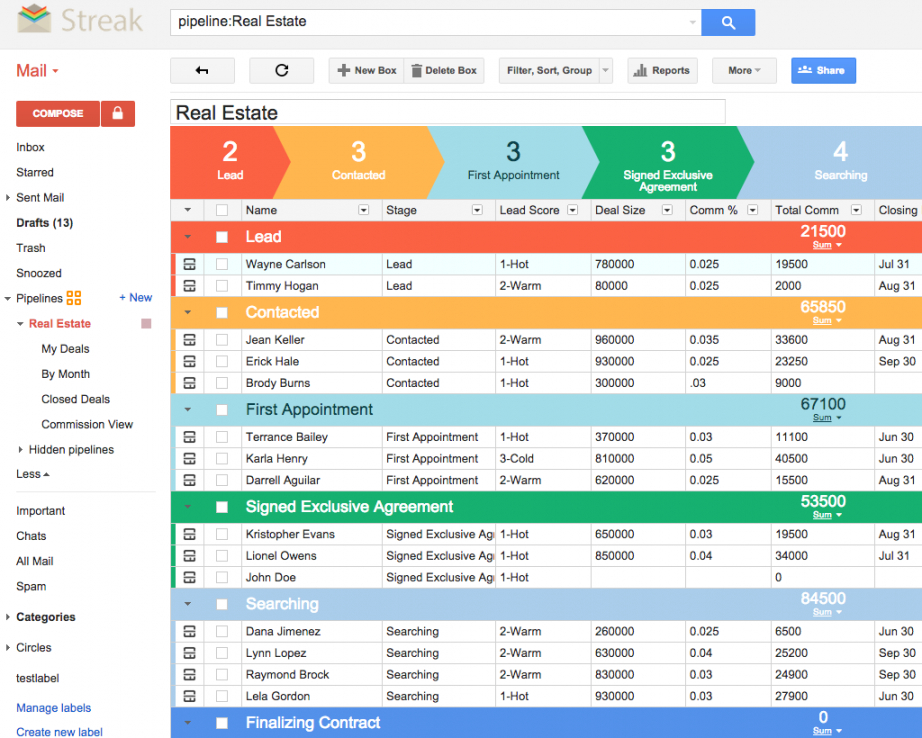The image size is (922, 738).
Task: Tick the Lead group header checkbox
Action: 222,237
